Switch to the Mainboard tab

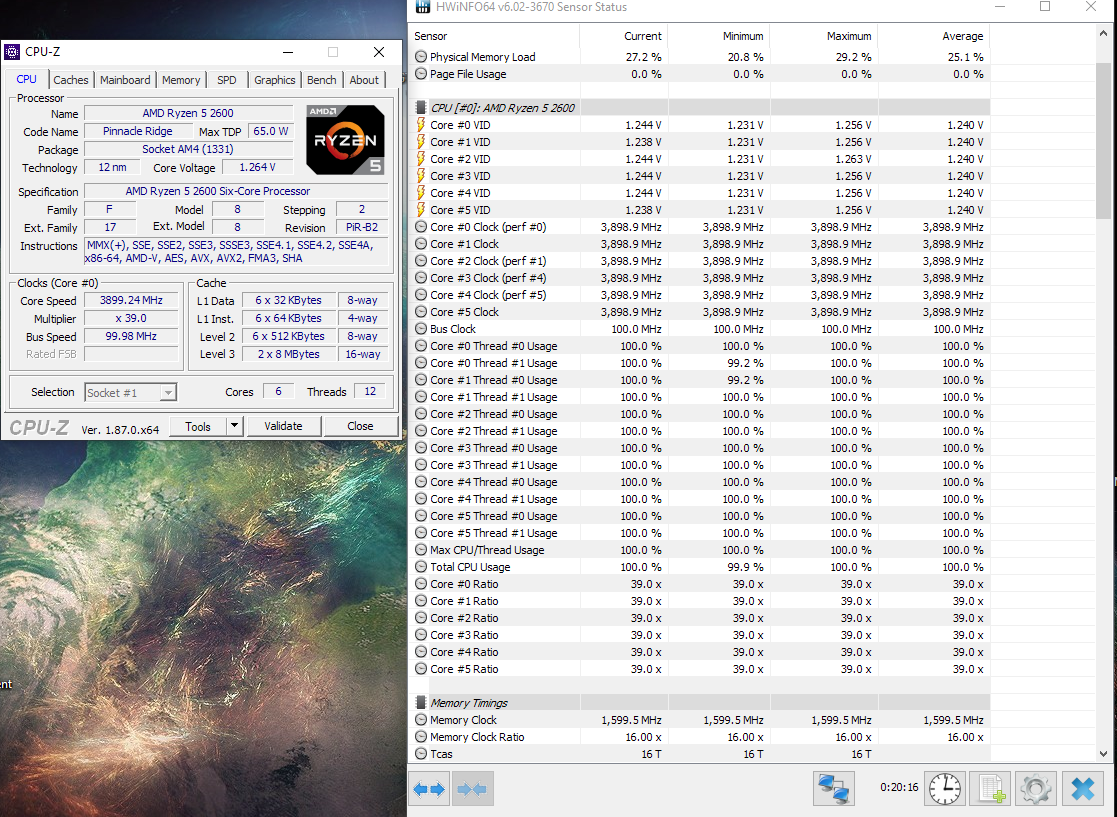125,80
